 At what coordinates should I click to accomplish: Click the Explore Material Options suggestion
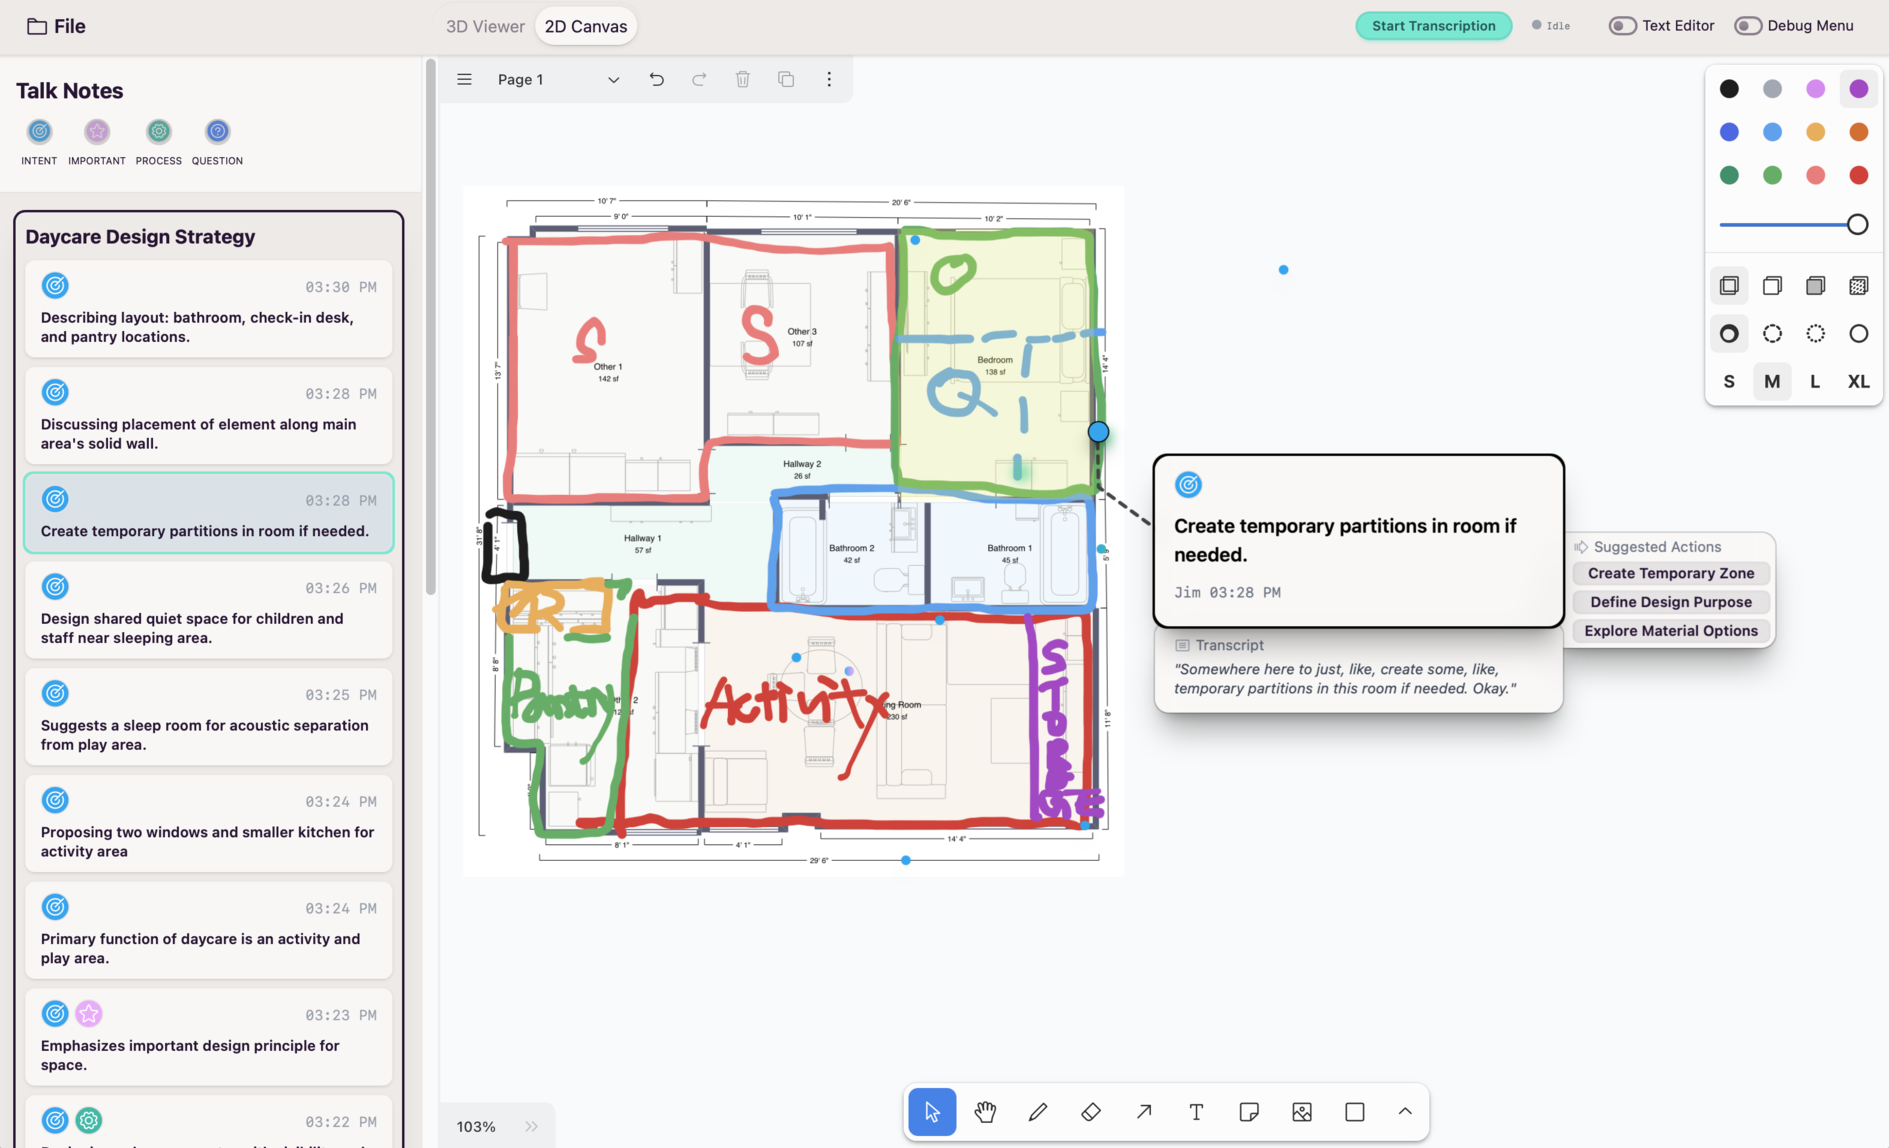[x=1671, y=632]
